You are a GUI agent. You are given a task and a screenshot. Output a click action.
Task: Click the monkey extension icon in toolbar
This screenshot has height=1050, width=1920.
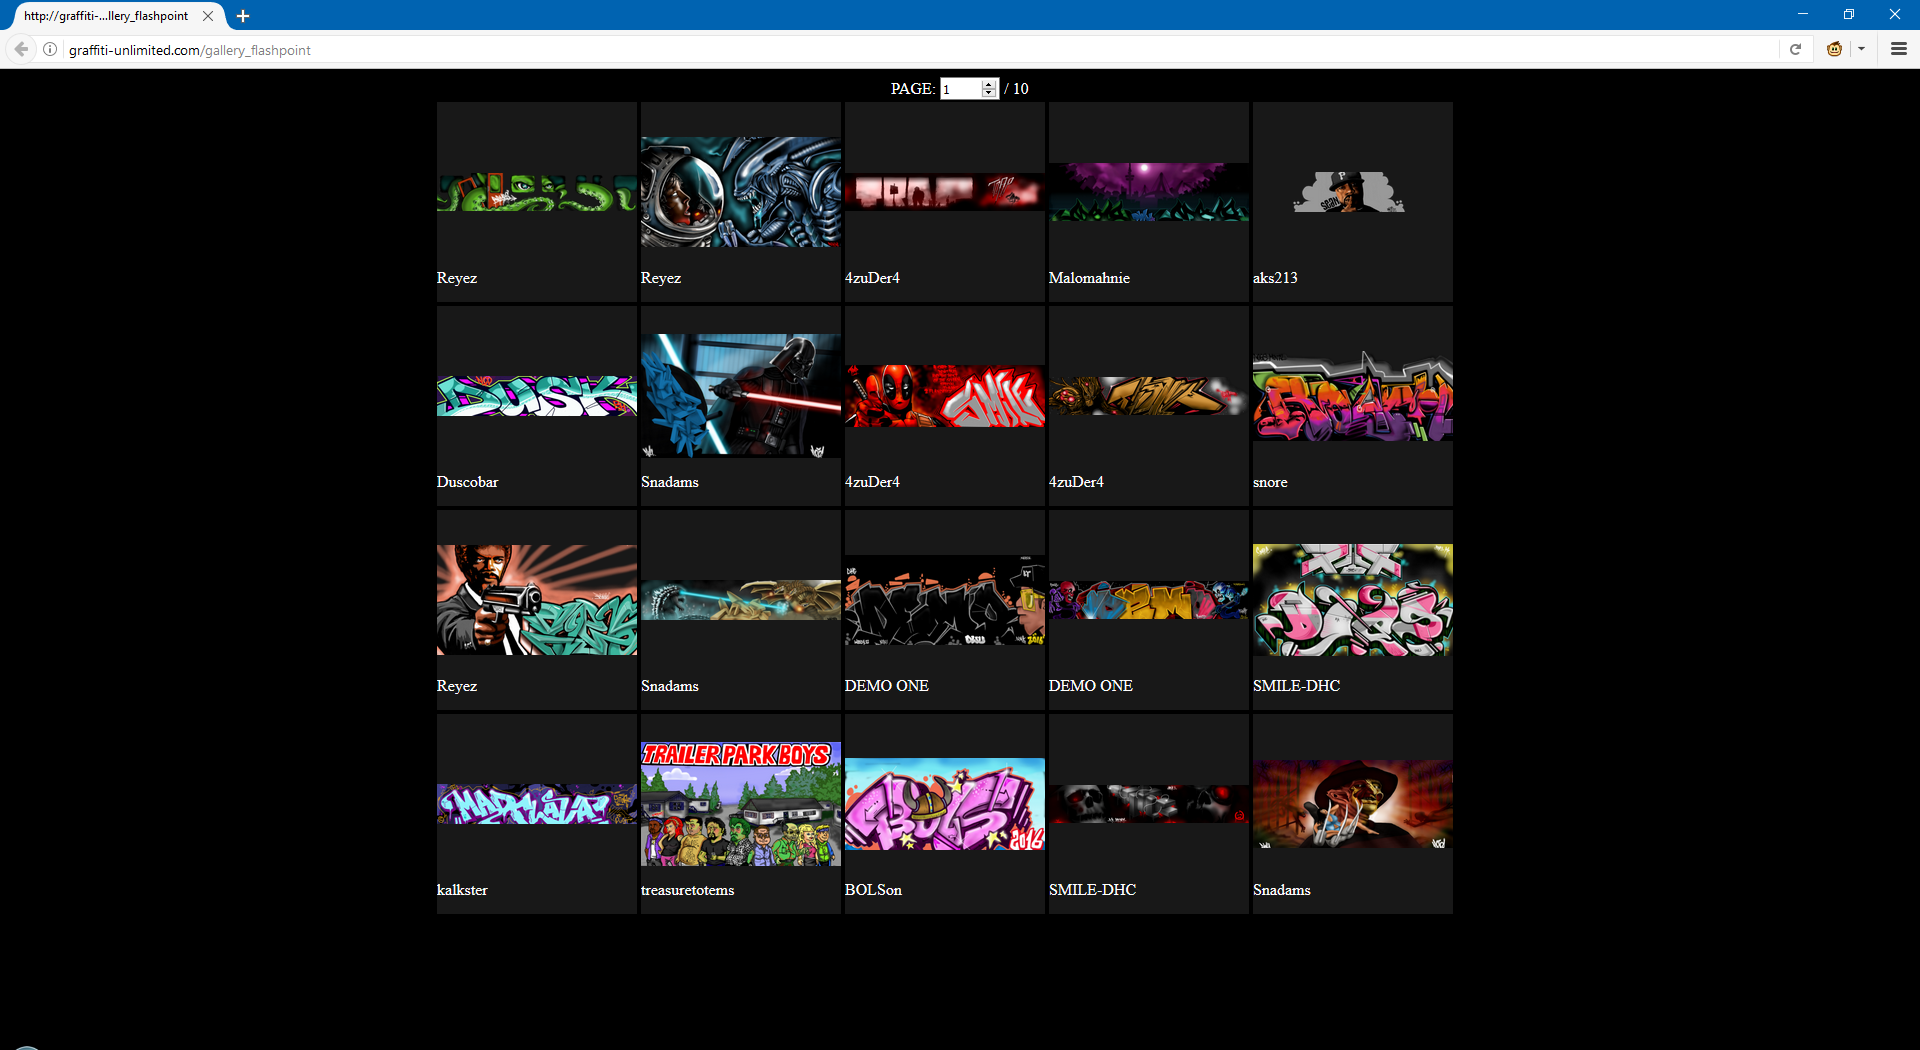click(x=1834, y=49)
